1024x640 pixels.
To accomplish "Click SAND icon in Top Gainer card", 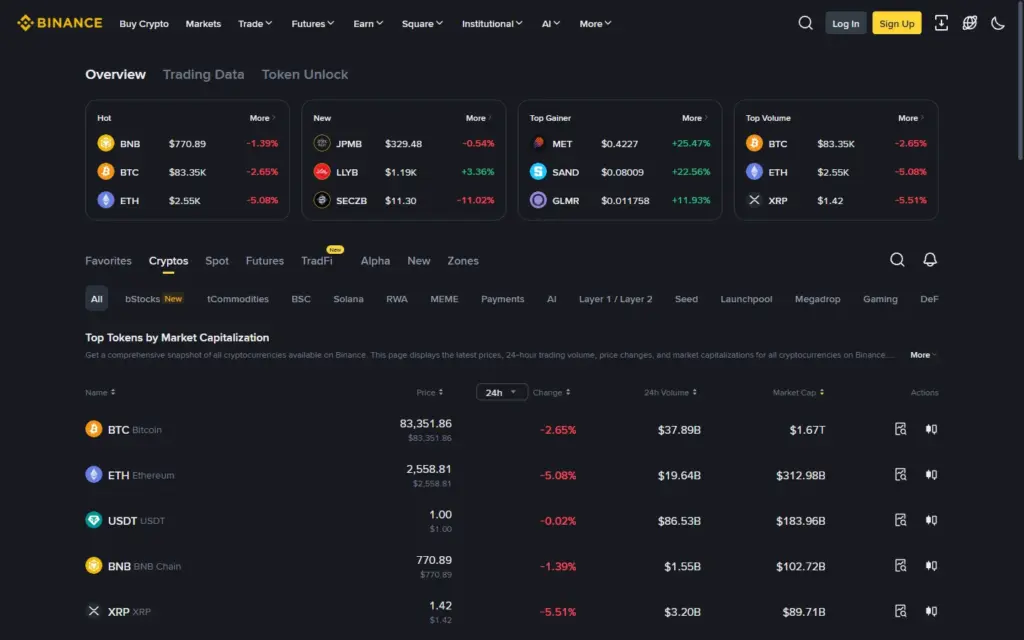I will pos(538,172).
